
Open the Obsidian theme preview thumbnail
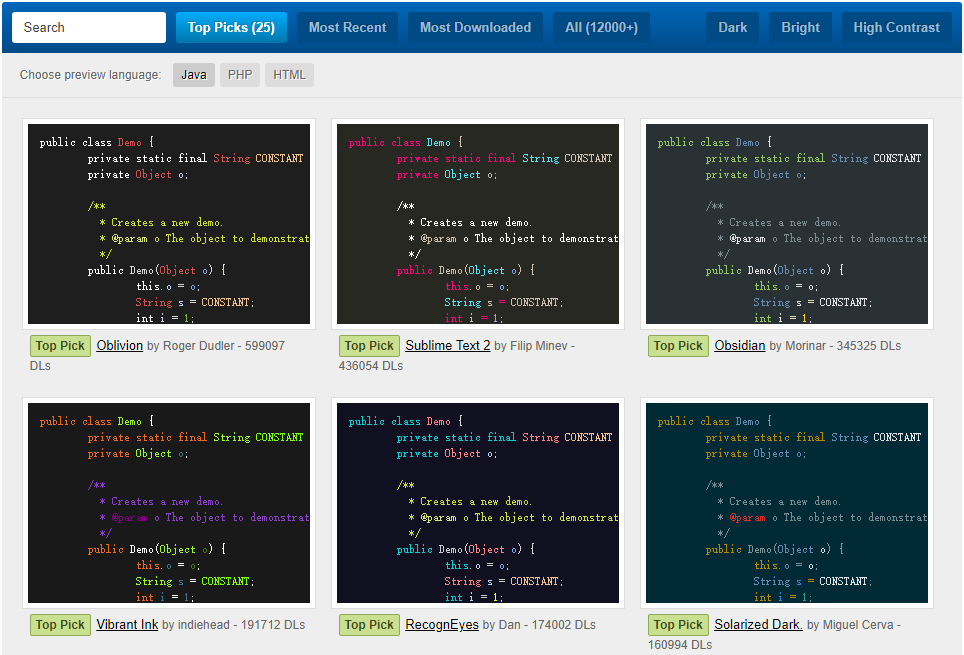pos(787,224)
